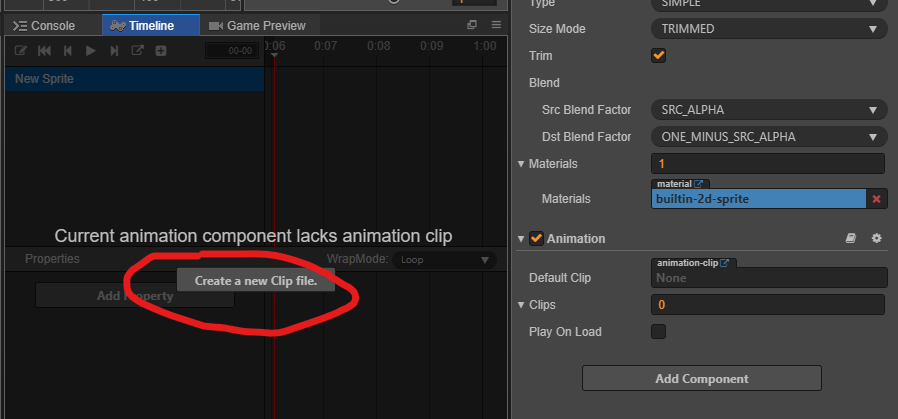
Task: Jump to first frame in Timeline toolbar
Action: click(44, 50)
